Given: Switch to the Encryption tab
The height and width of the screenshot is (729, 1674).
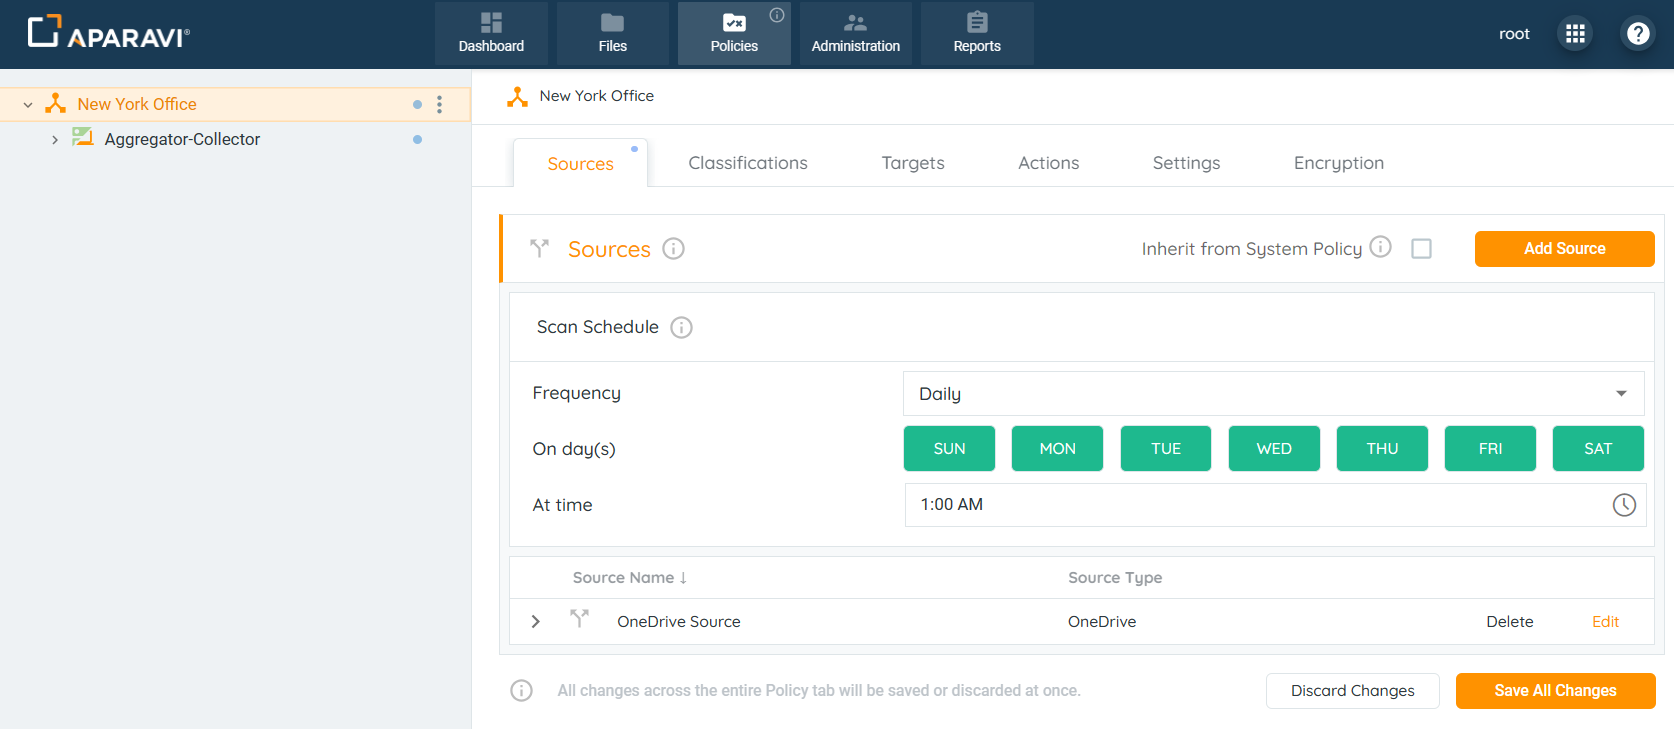Looking at the screenshot, I should [x=1338, y=163].
